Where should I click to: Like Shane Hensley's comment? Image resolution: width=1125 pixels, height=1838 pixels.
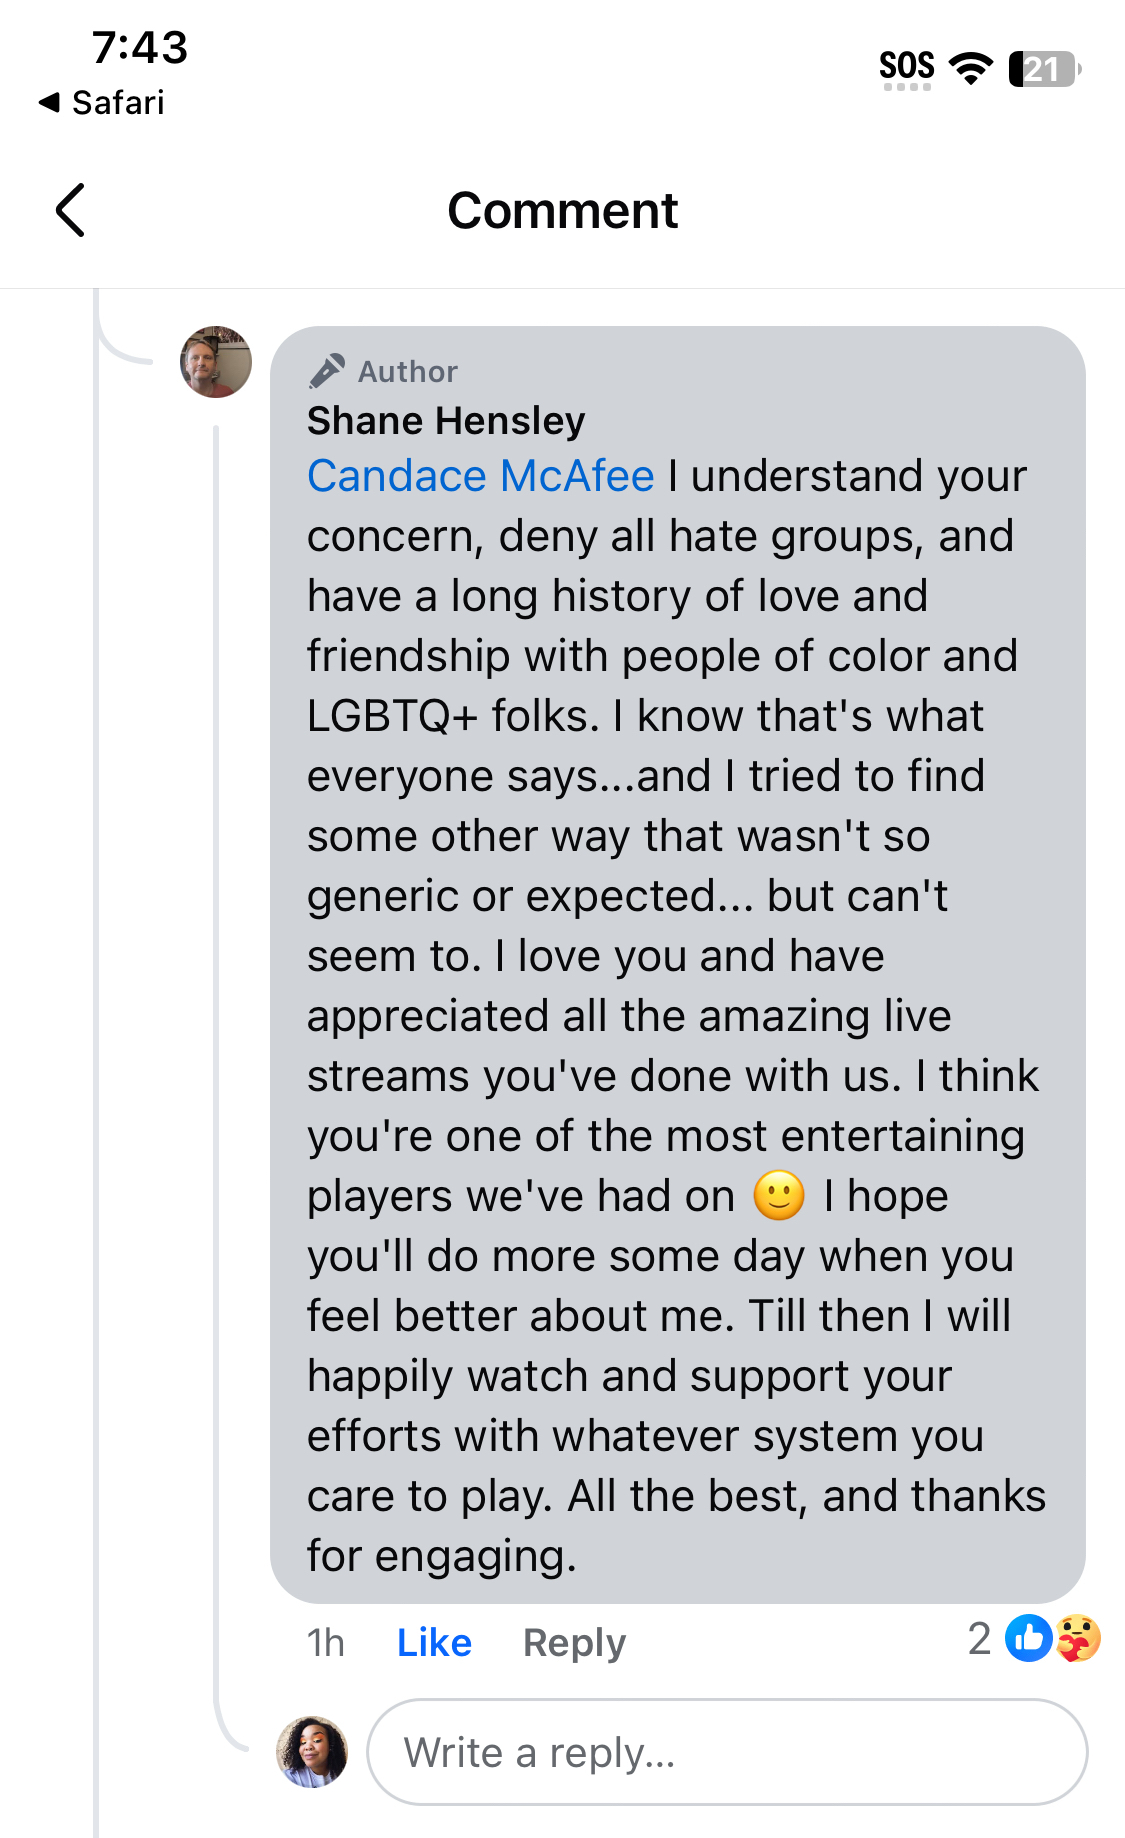pyautogui.click(x=434, y=1643)
